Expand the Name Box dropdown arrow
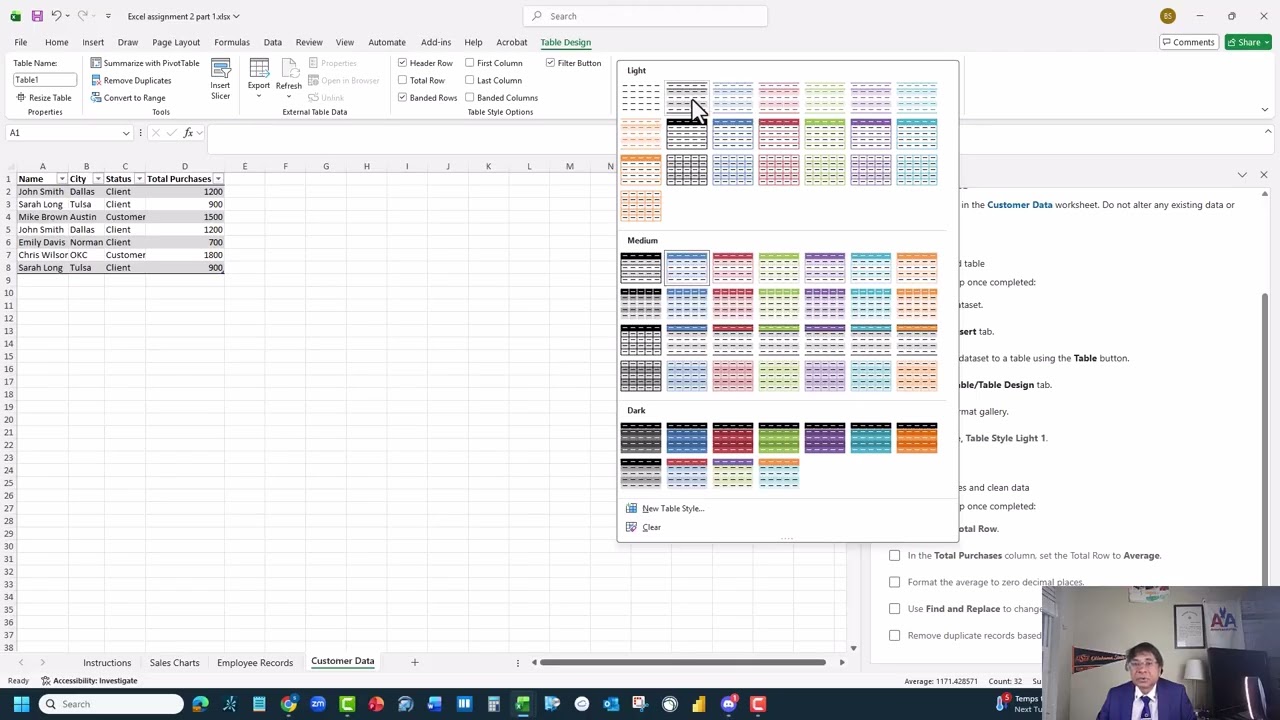This screenshot has width=1280, height=720. click(126, 133)
